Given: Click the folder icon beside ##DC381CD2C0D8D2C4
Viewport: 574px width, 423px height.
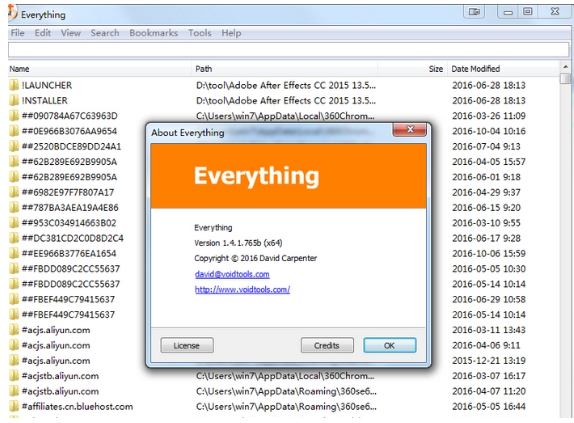Looking at the screenshot, I should pyautogui.click(x=14, y=238).
